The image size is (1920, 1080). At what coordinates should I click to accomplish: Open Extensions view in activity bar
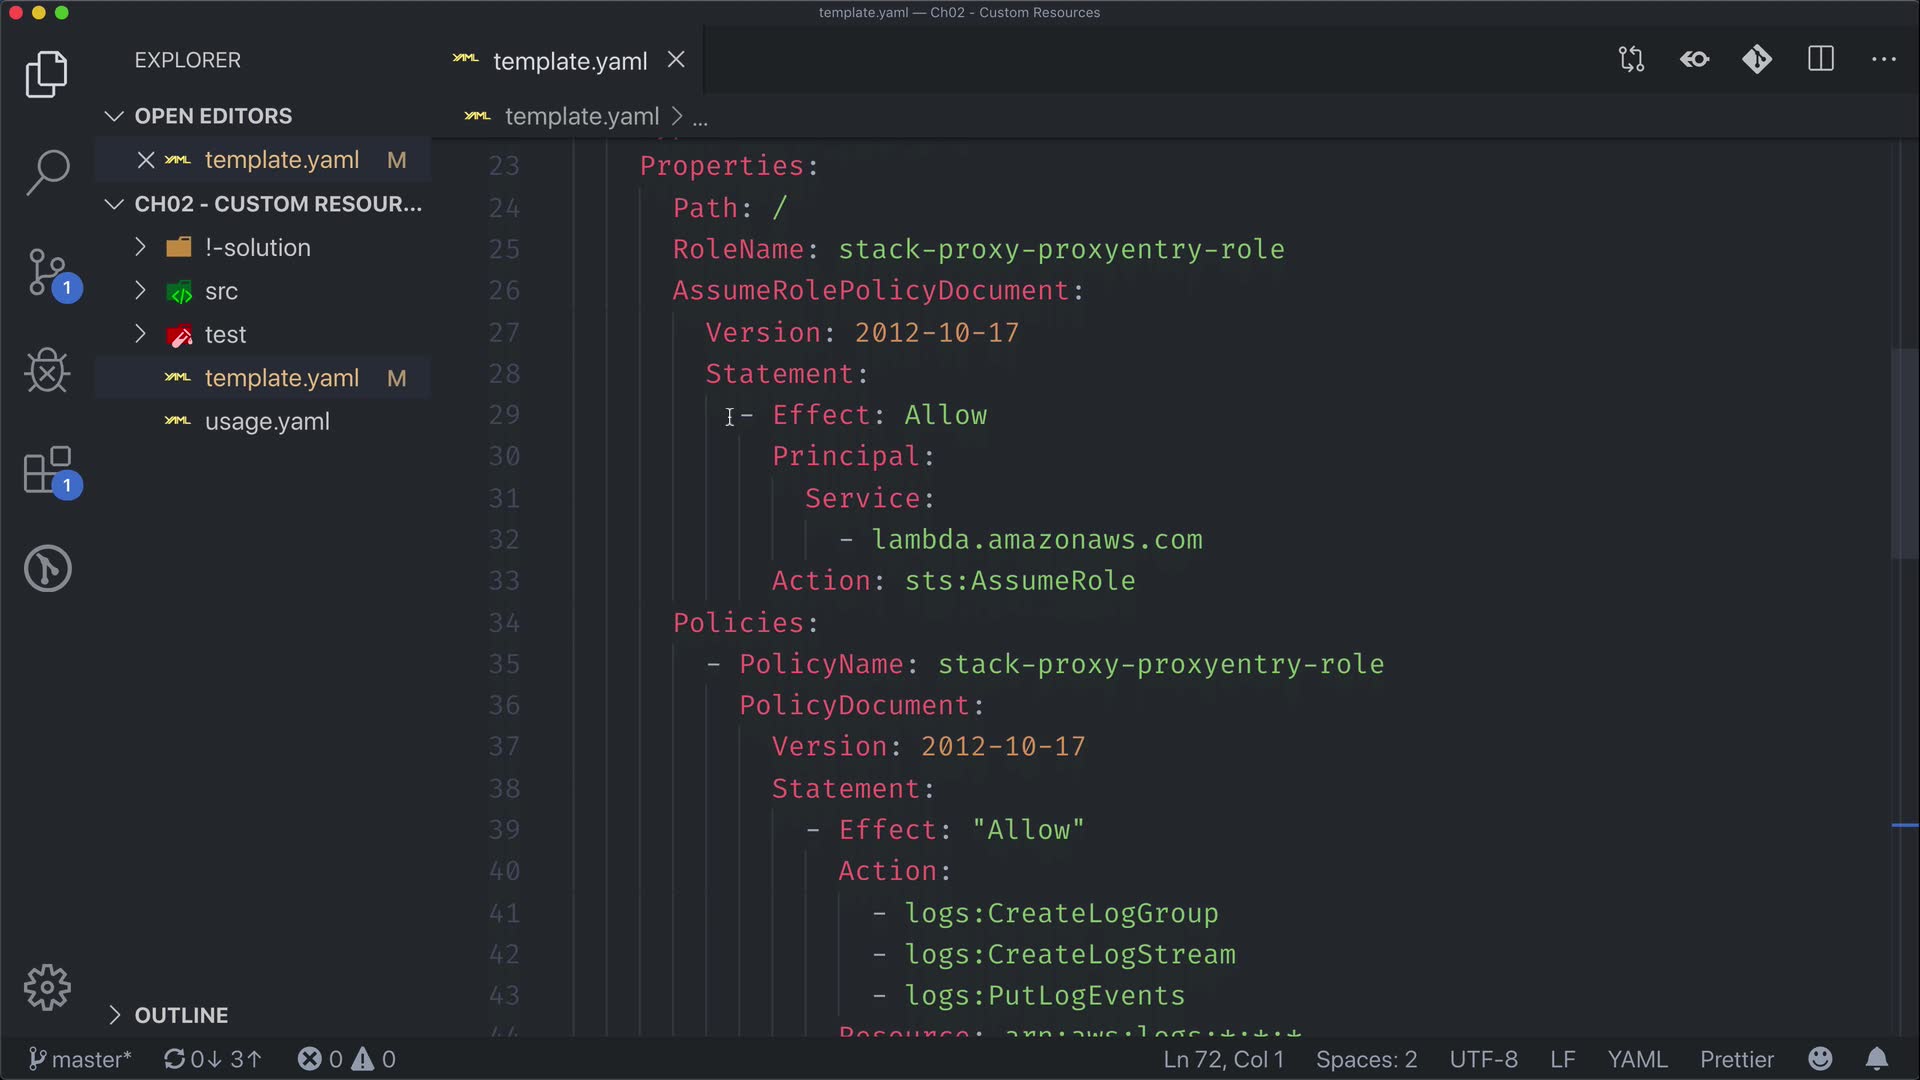click(x=47, y=470)
